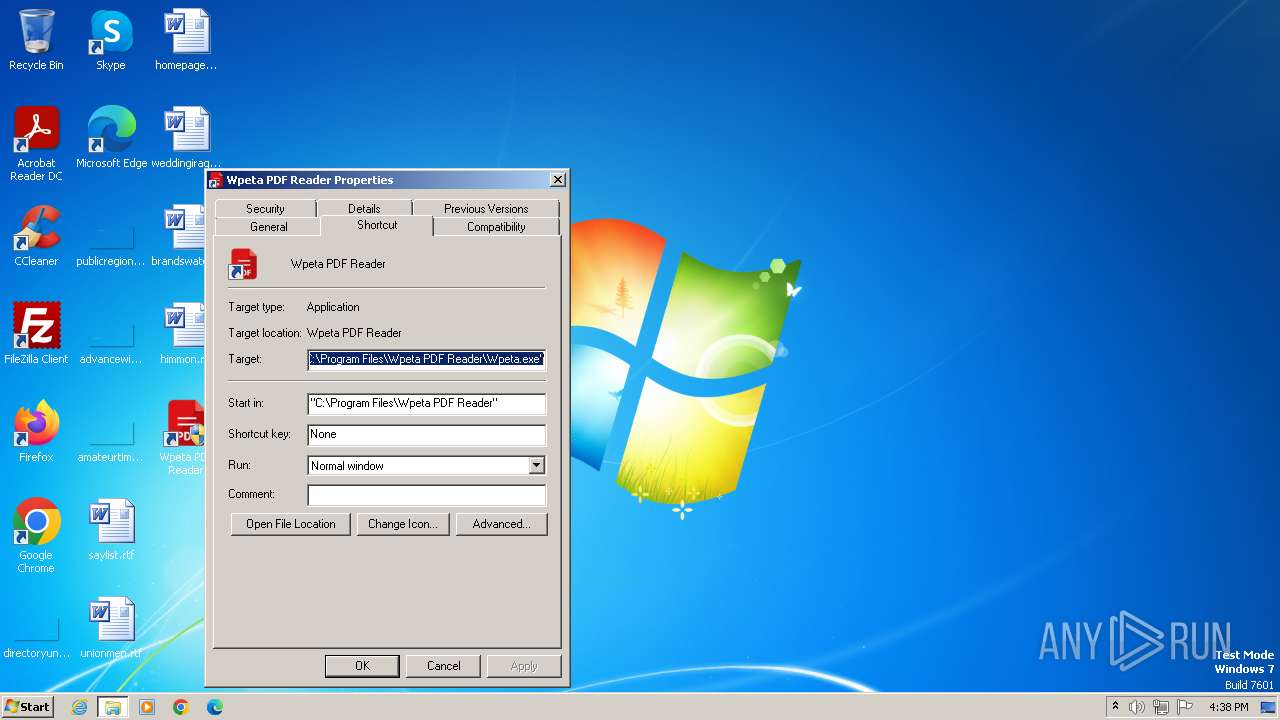This screenshot has width=1280, height=720.
Task: Open the Advanced shortcut settings
Action: 502,524
